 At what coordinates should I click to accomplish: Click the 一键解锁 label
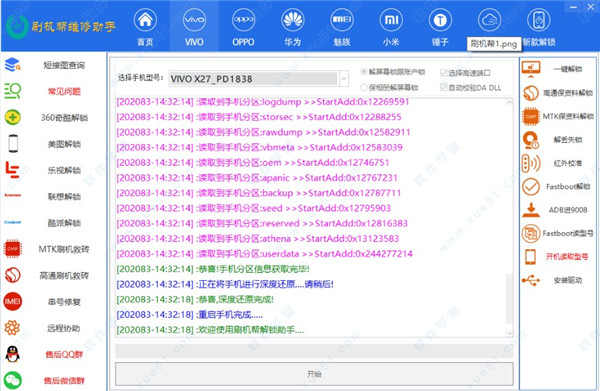coord(568,69)
